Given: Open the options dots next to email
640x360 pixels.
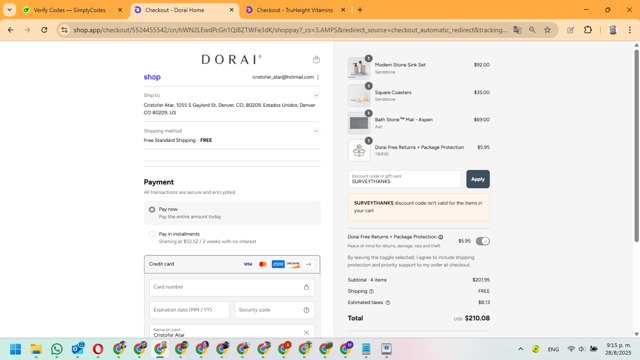Looking at the screenshot, I should pos(318,77).
